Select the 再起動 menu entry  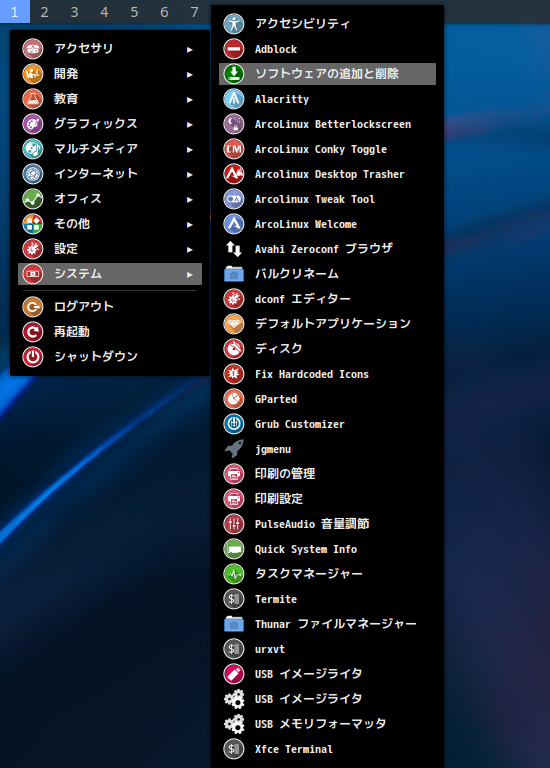pyautogui.click(x=110, y=332)
